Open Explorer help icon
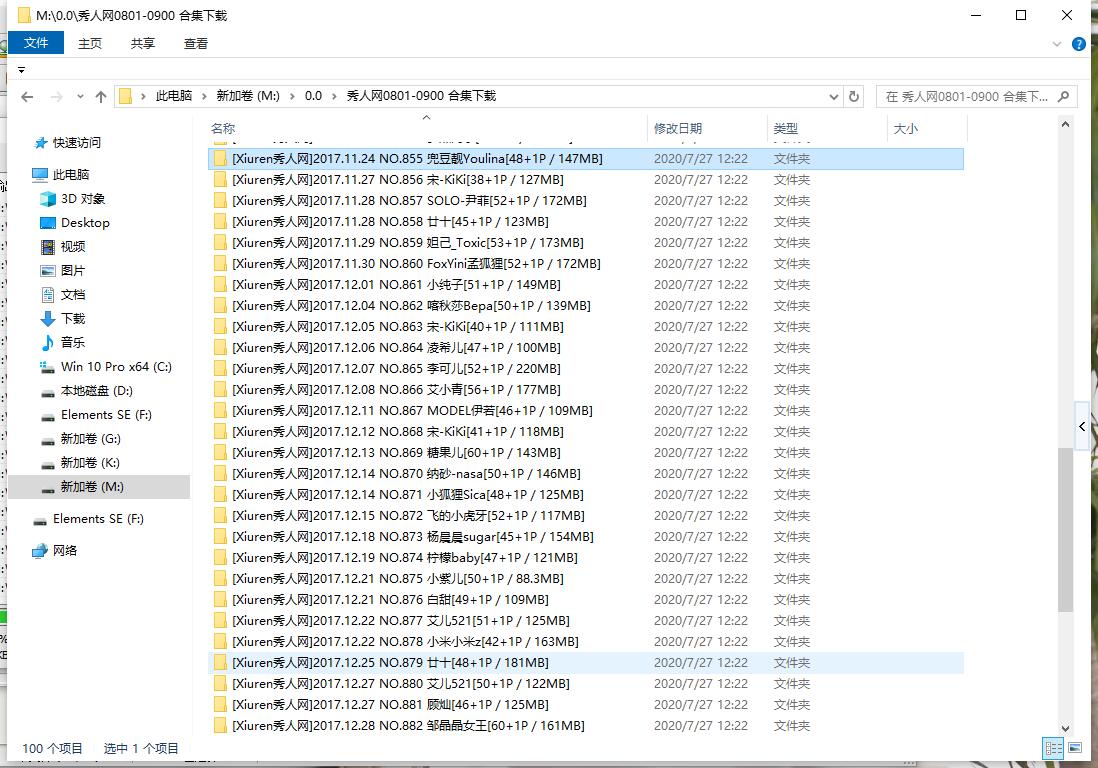 [1078, 44]
